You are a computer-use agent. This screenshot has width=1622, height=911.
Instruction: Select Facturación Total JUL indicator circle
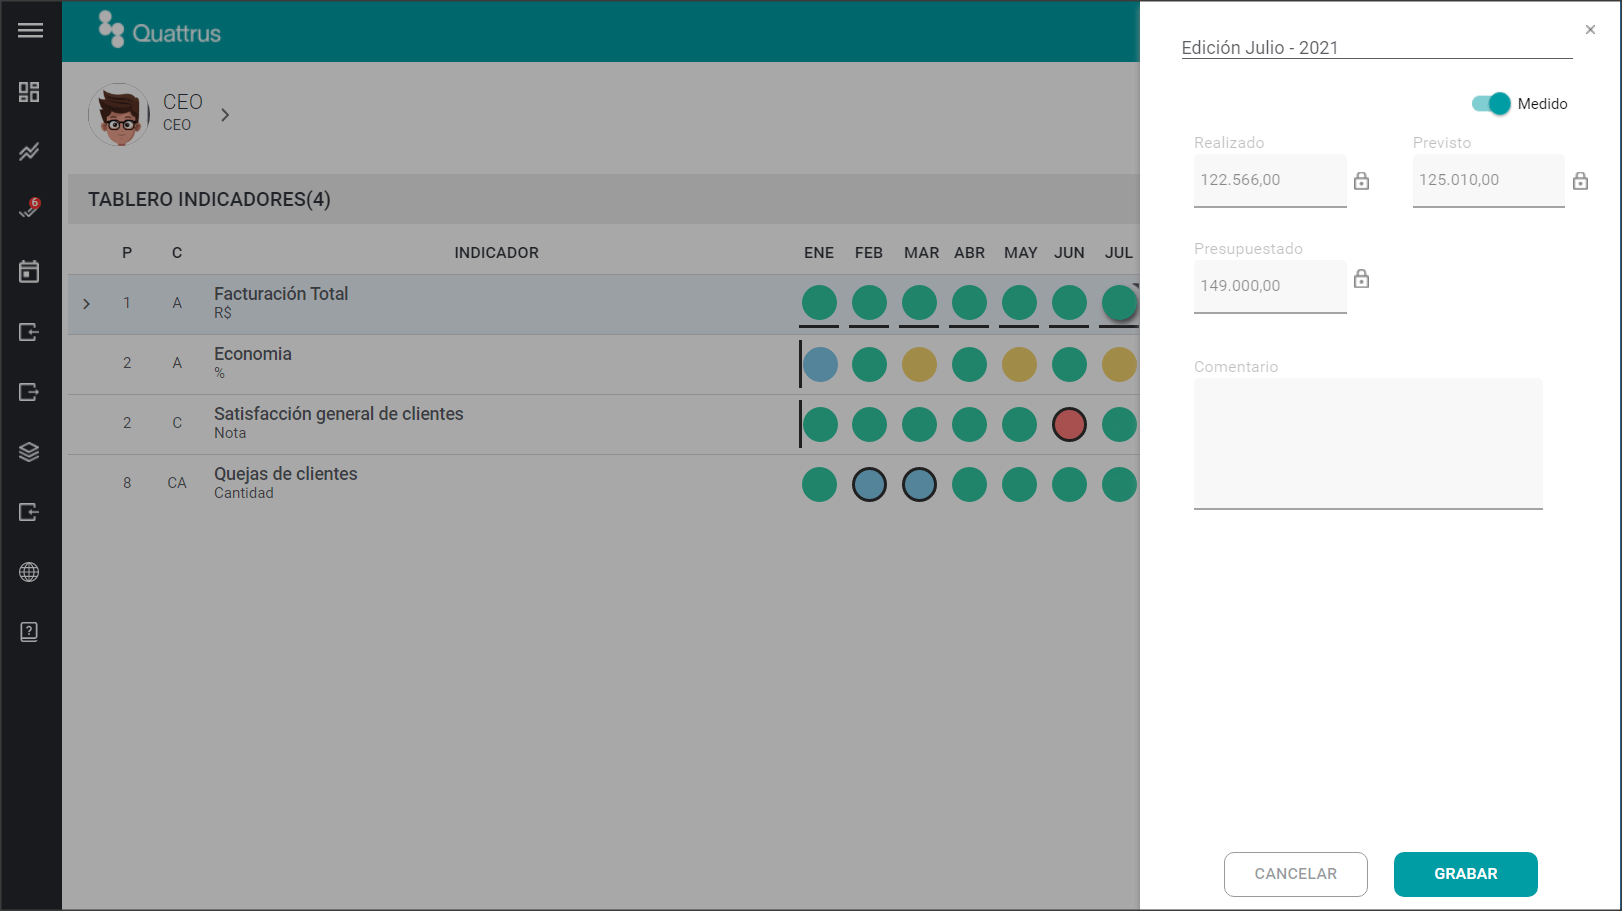coord(1119,303)
